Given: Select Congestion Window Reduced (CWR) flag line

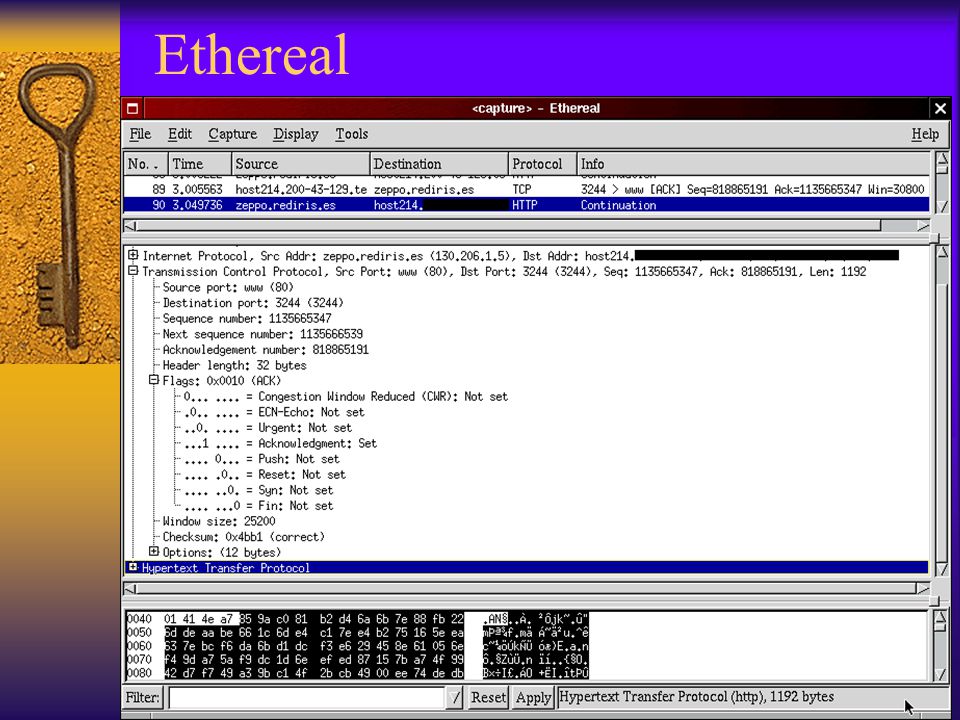Looking at the screenshot, I should point(346,397).
